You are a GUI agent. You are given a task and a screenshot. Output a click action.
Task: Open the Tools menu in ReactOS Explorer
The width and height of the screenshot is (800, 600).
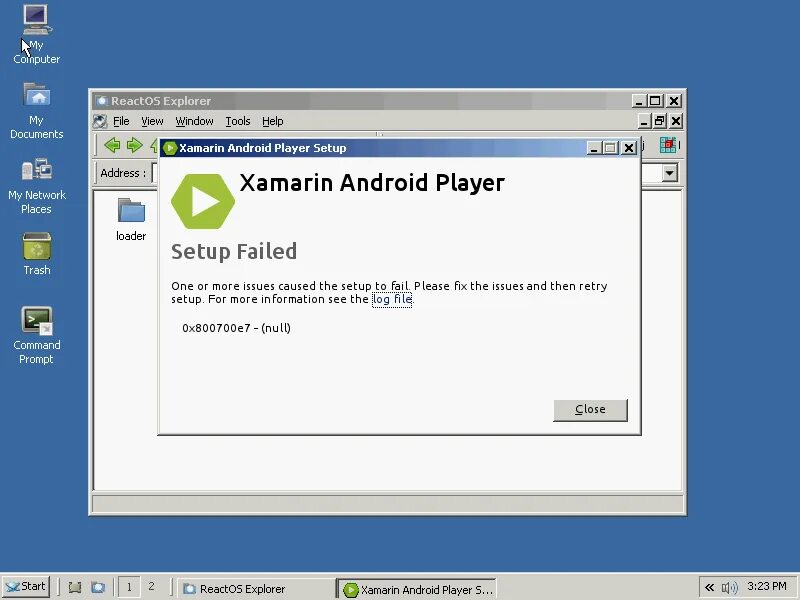(238, 121)
